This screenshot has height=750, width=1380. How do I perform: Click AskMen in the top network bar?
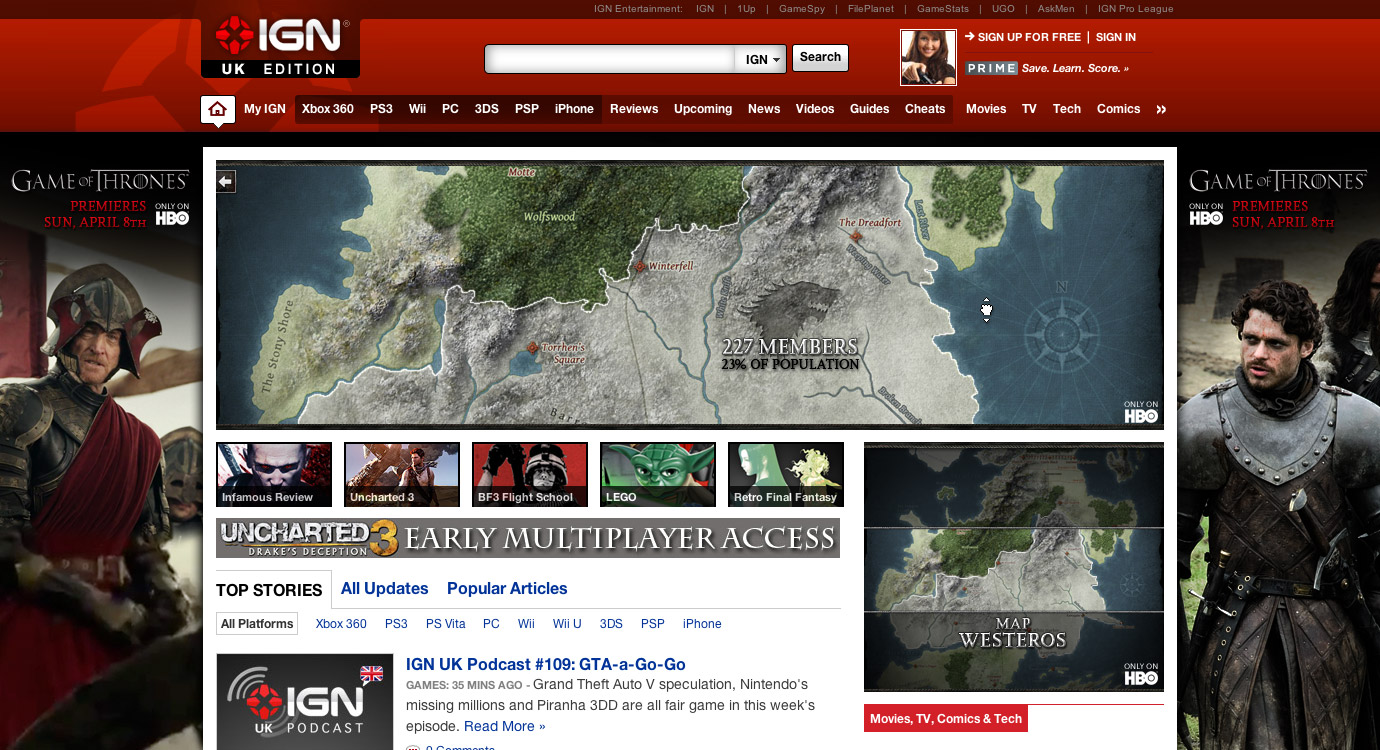[x=1055, y=9]
